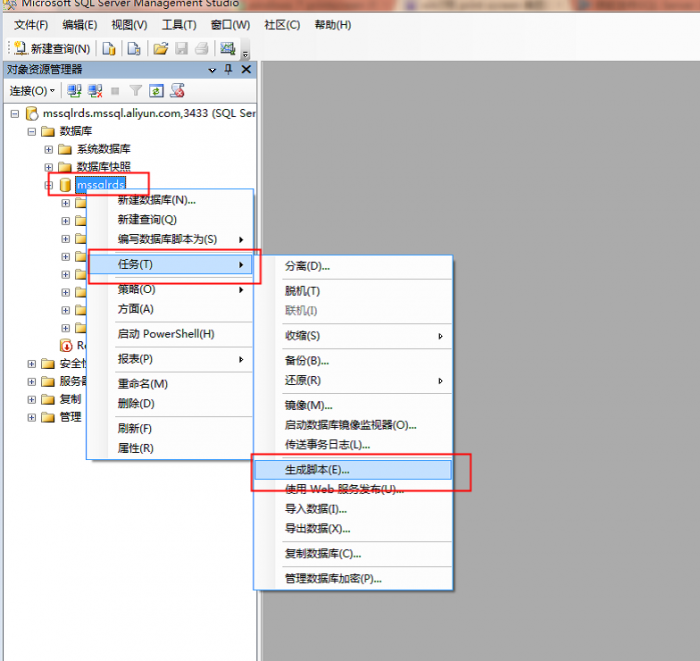Click the Connect Object Explorer icon
Image resolution: width=700 pixels, height=661 pixels.
coord(74,91)
